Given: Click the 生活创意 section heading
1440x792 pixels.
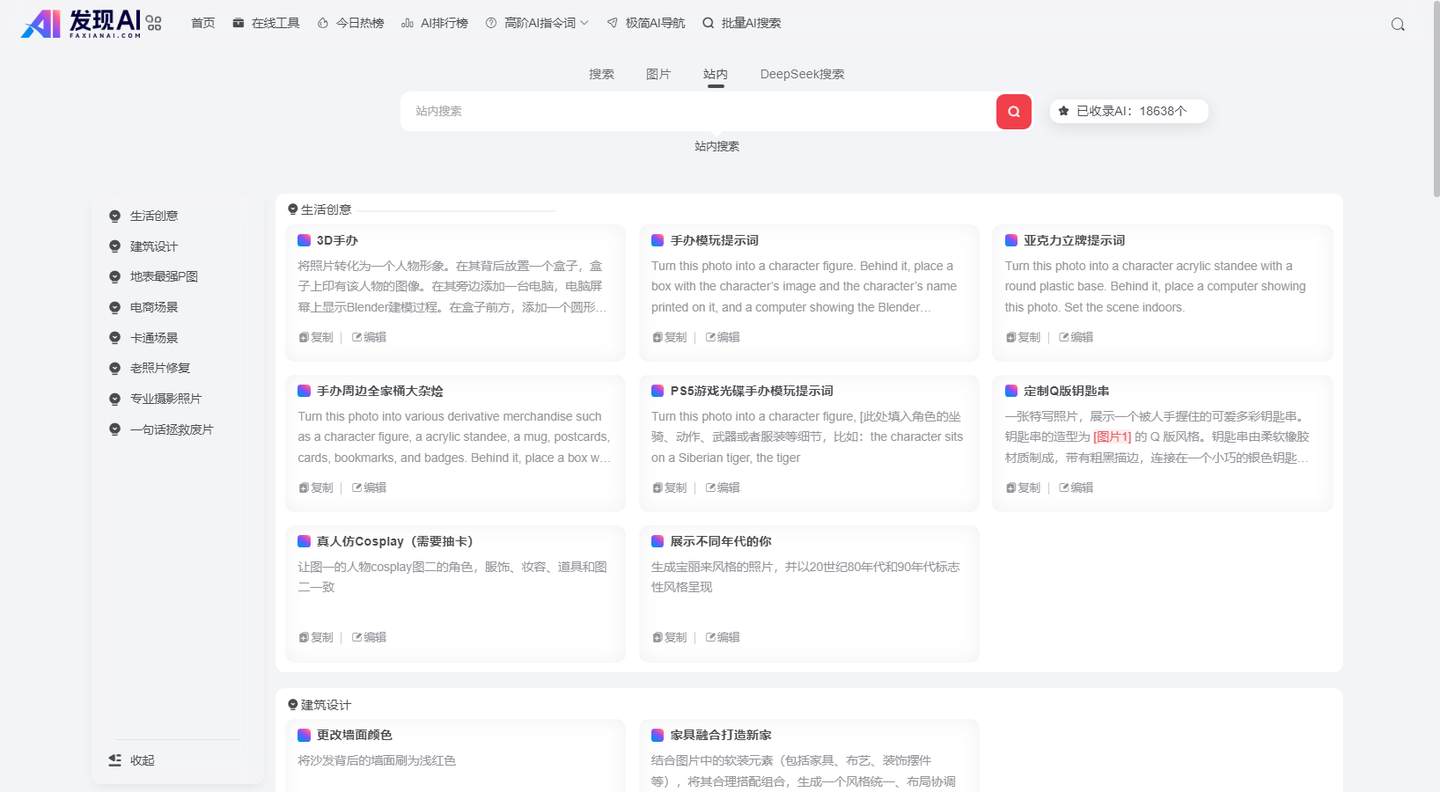Looking at the screenshot, I should click(x=320, y=210).
